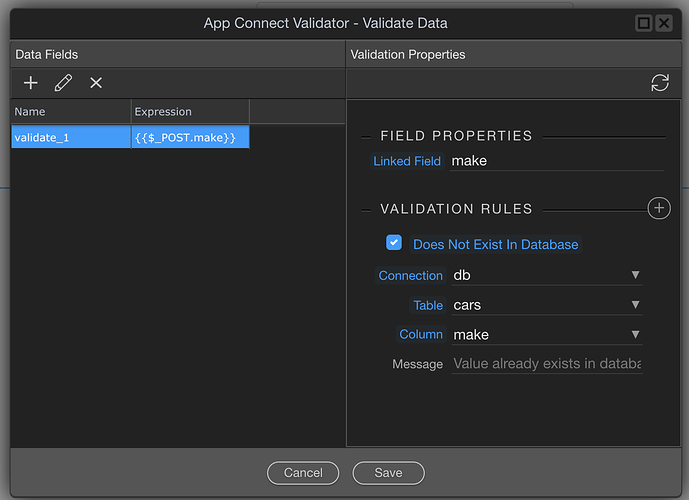Open the Connection dropdown showing db
The height and width of the screenshot is (500, 689).
tap(547, 275)
